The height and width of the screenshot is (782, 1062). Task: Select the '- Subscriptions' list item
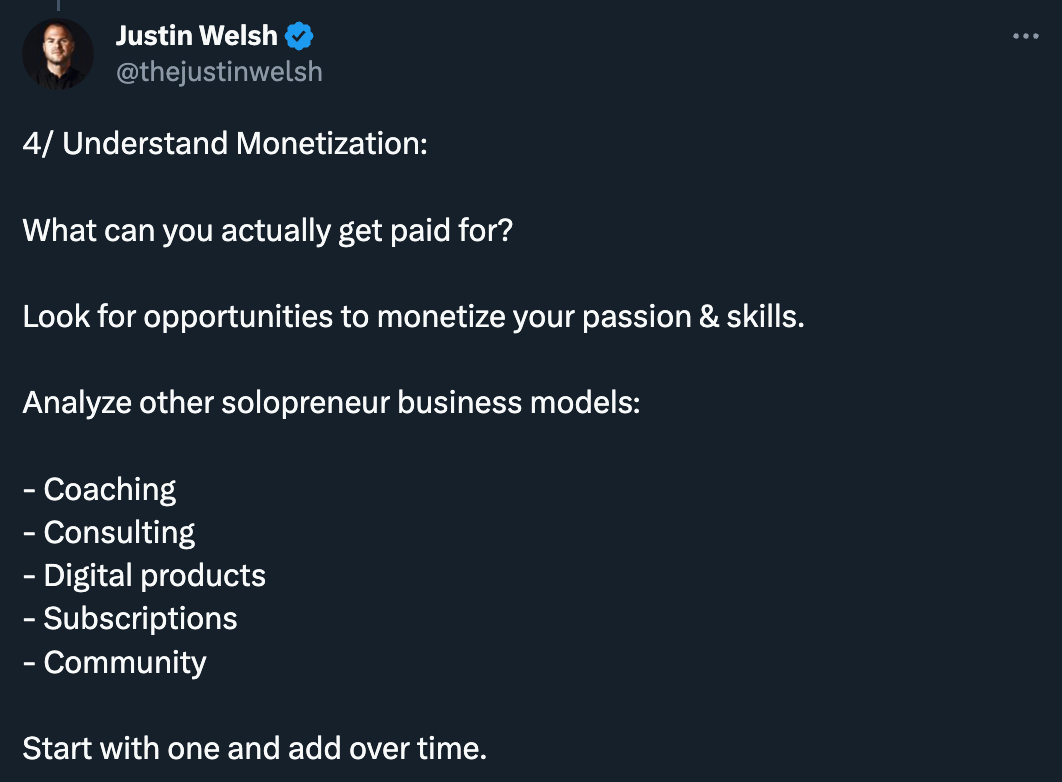click(x=130, y=619)
